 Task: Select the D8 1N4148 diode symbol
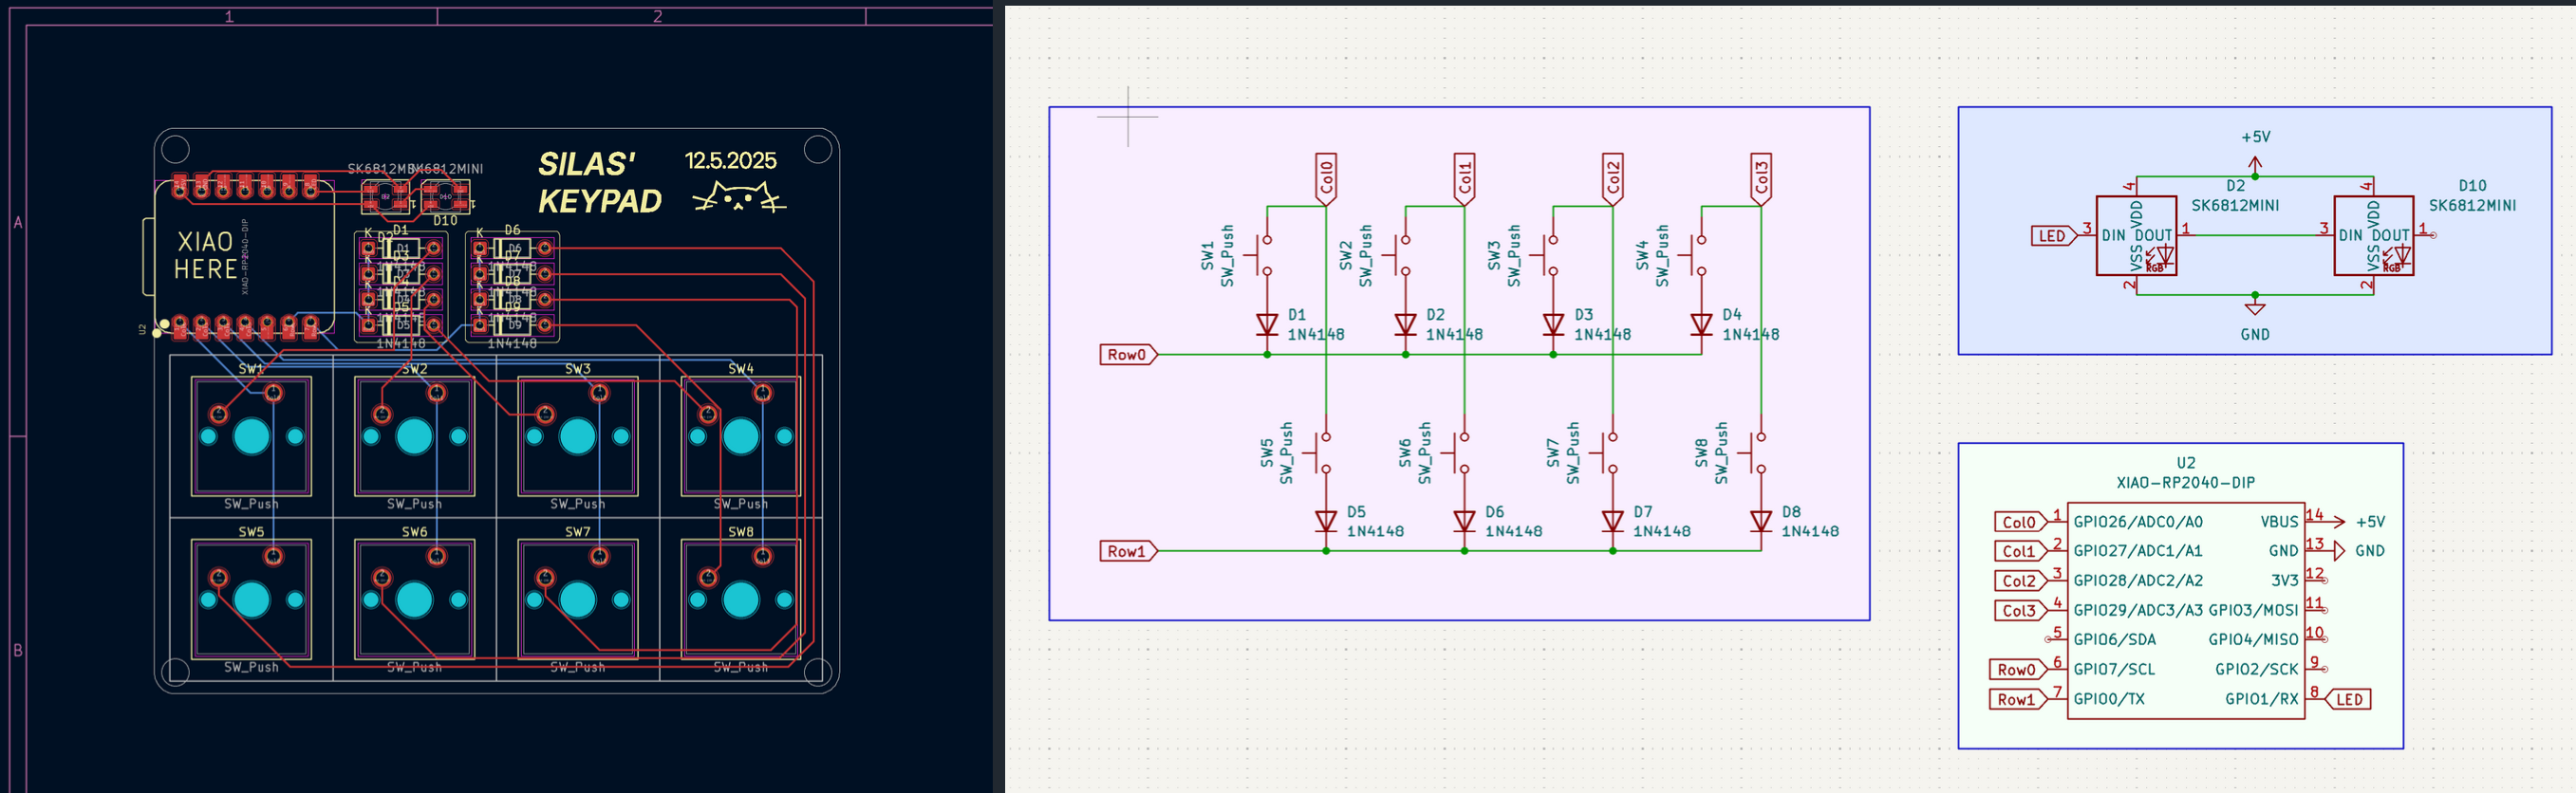(1760, 521)
